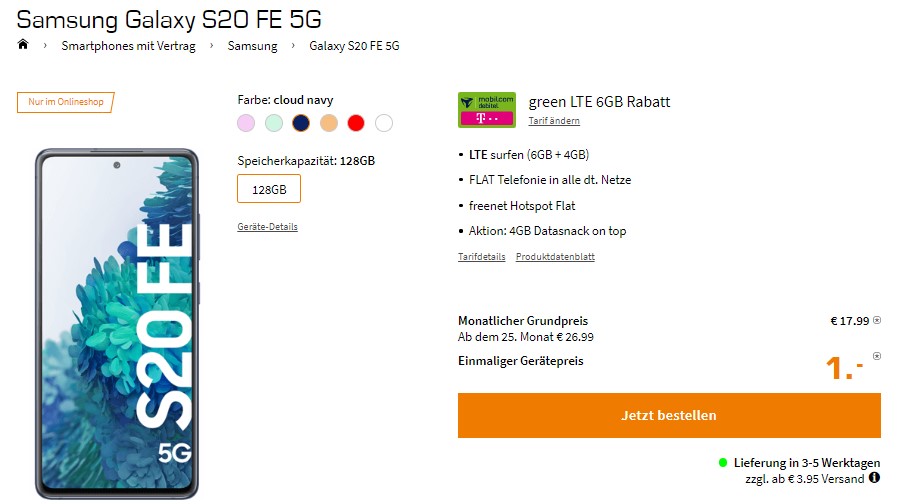Select the lavender pink color option
904x504 pixels.
(246, 123)
